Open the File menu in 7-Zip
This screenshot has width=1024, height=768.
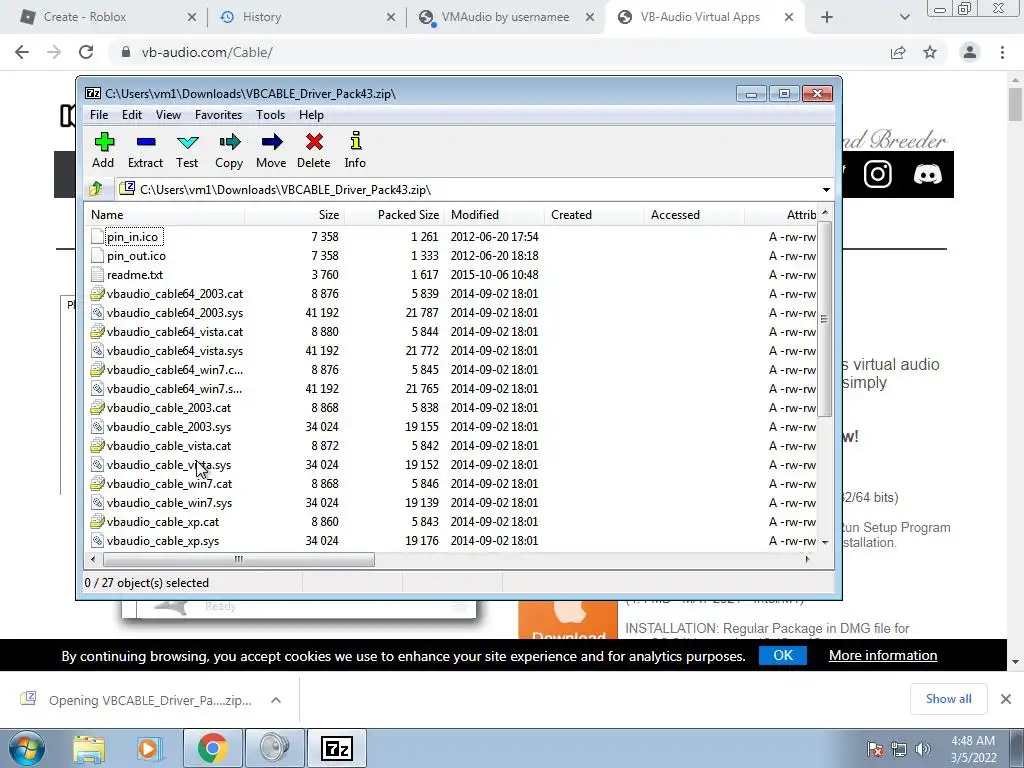tap(99, 115)
